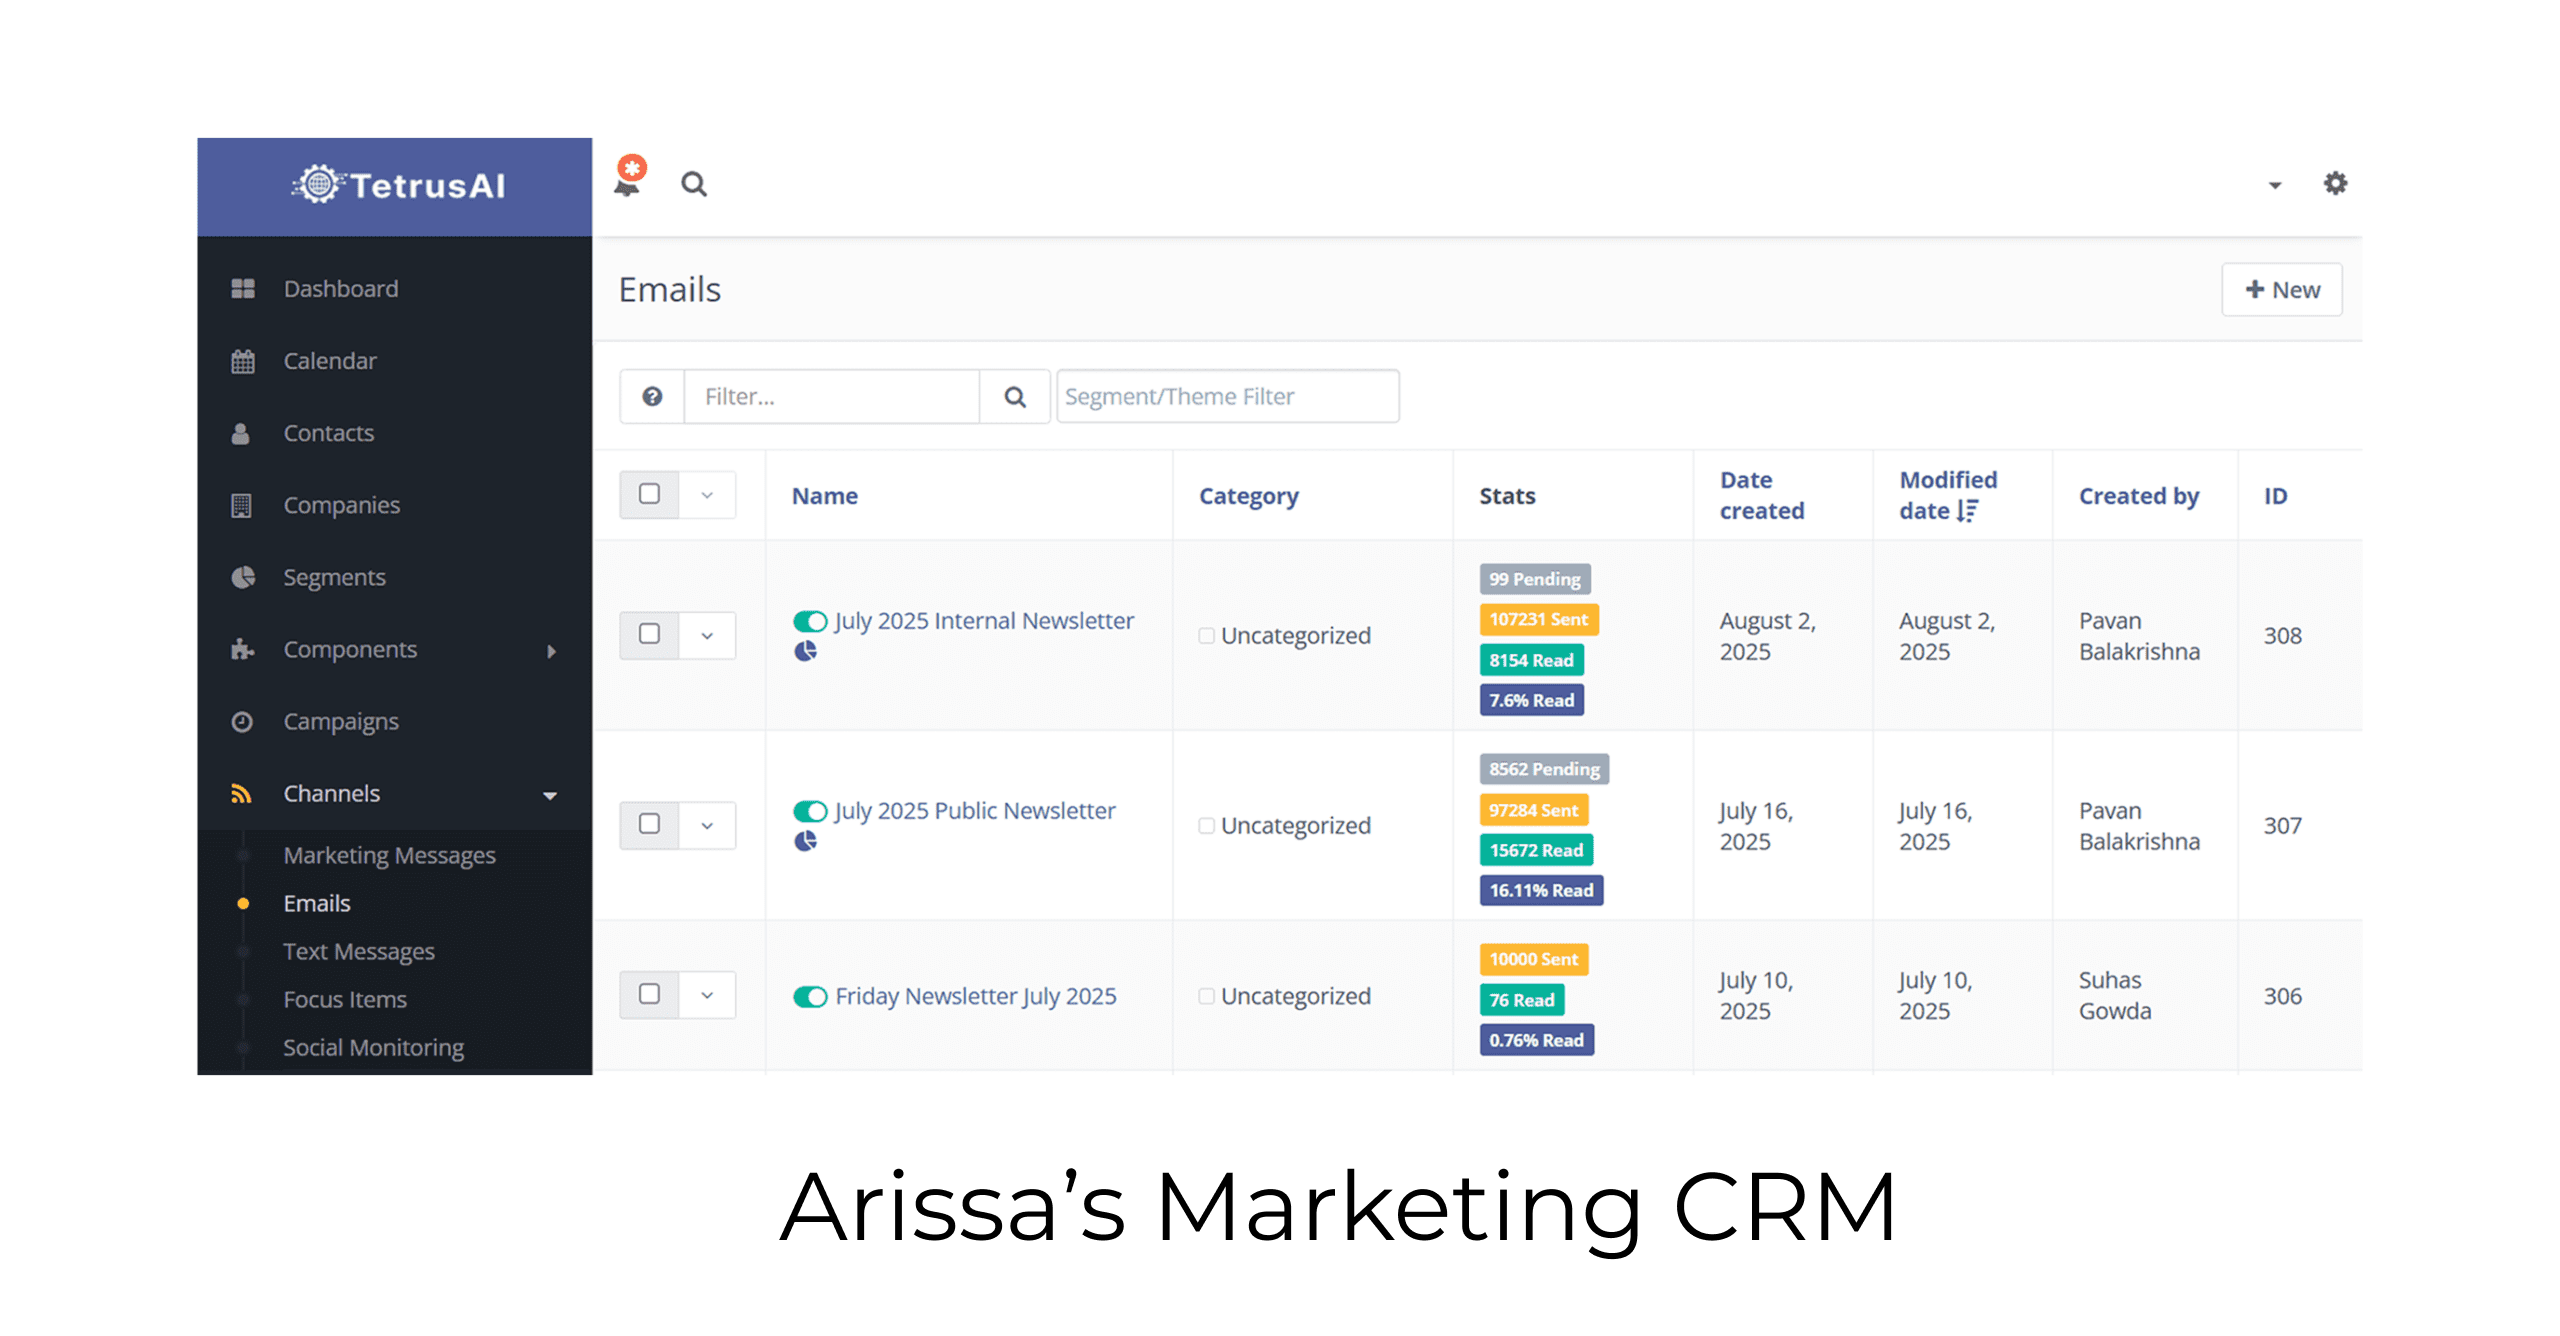Viewport: 2560px width, 1336px height.
Task: Click the filter search magnifier button
Action: pos(1015,397)
